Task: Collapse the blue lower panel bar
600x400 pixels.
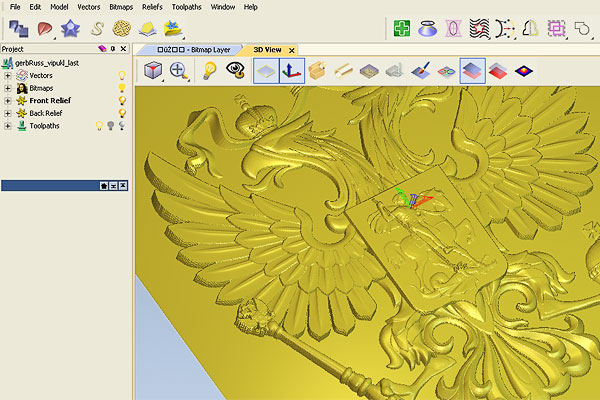Action: [x=113, y=186]
